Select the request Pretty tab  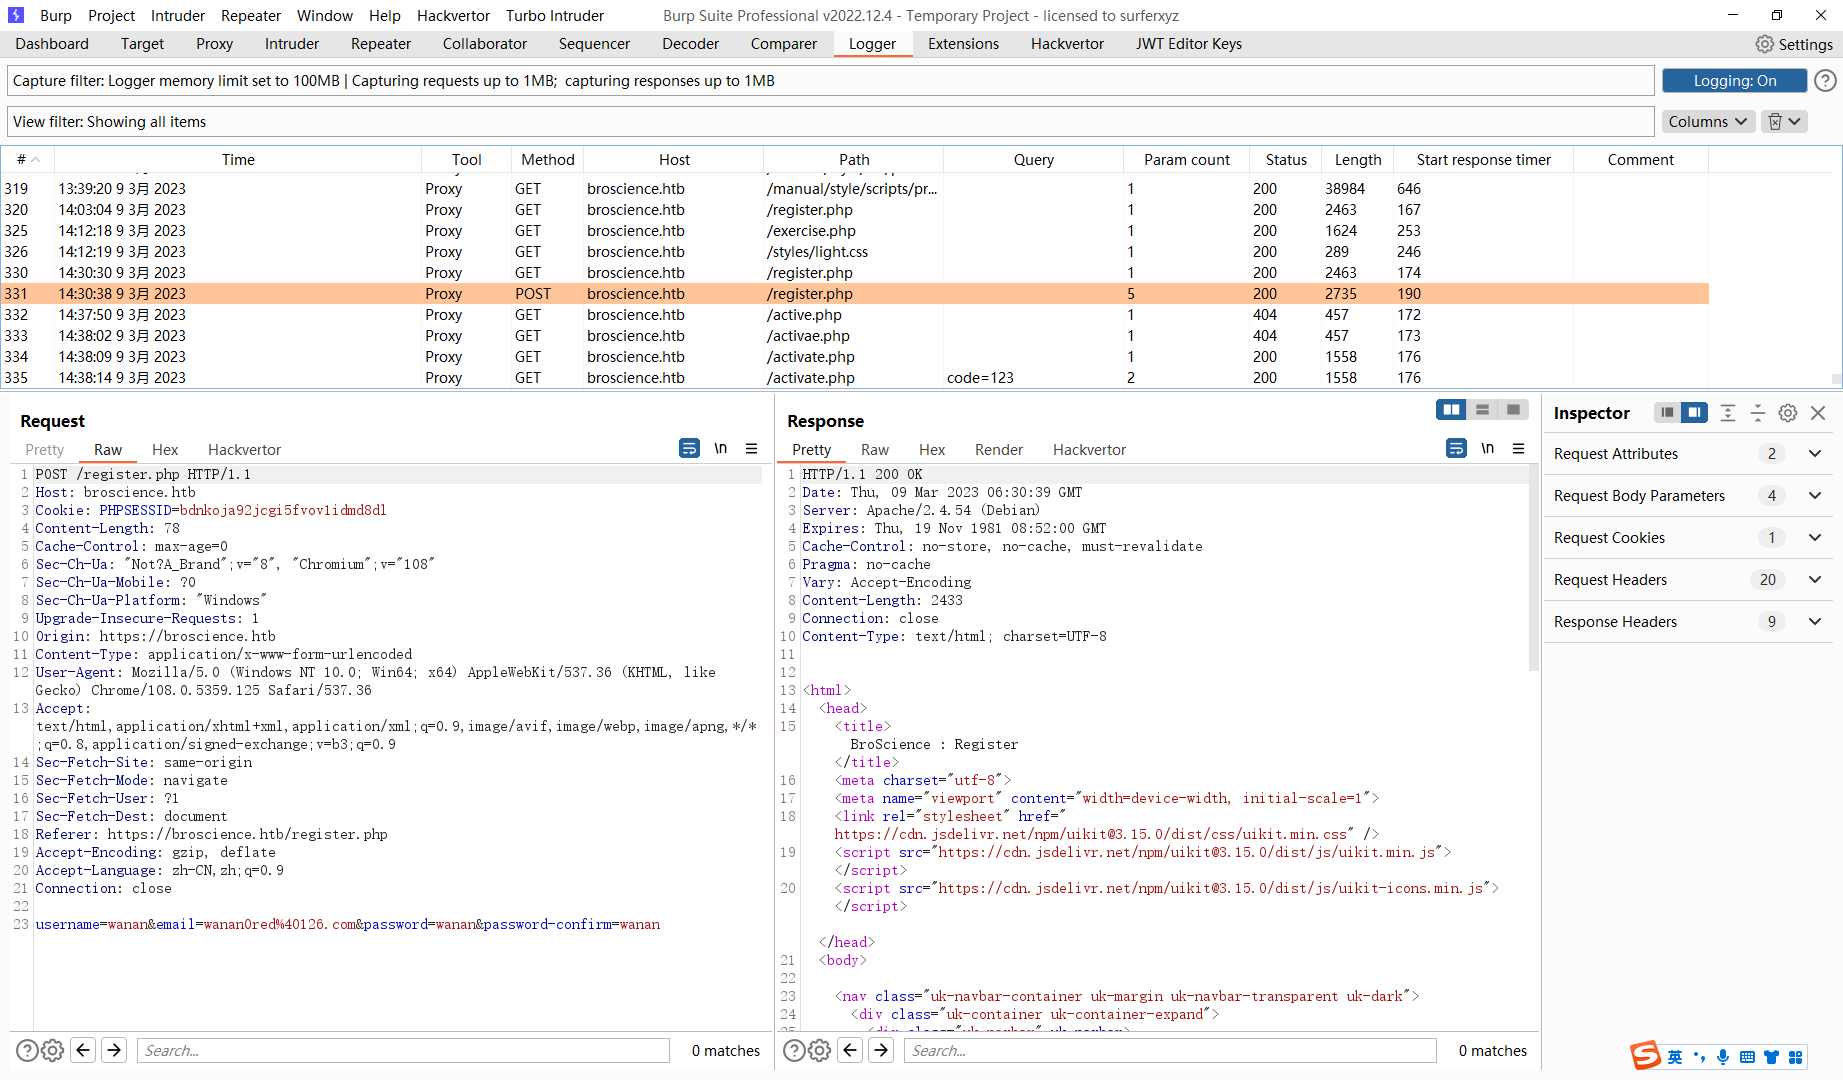pos(44,450)
